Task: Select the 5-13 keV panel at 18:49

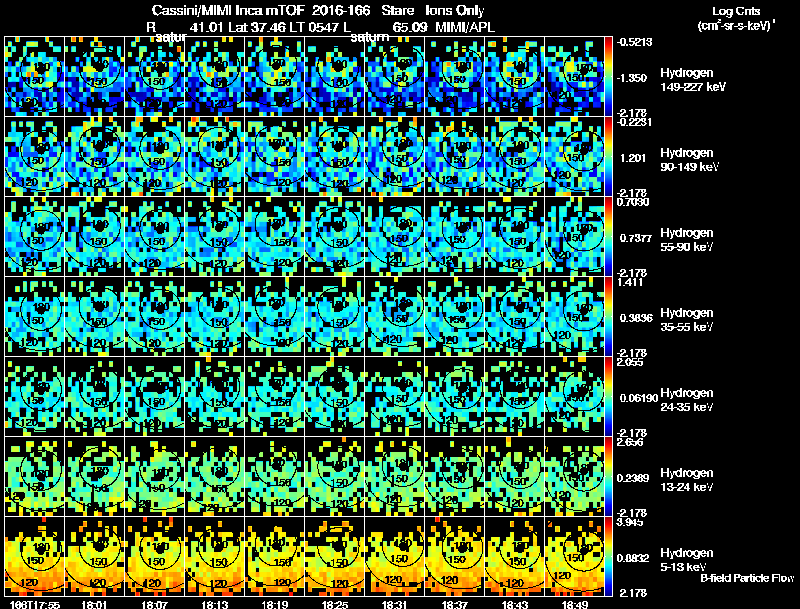Action: click(574, 557)
